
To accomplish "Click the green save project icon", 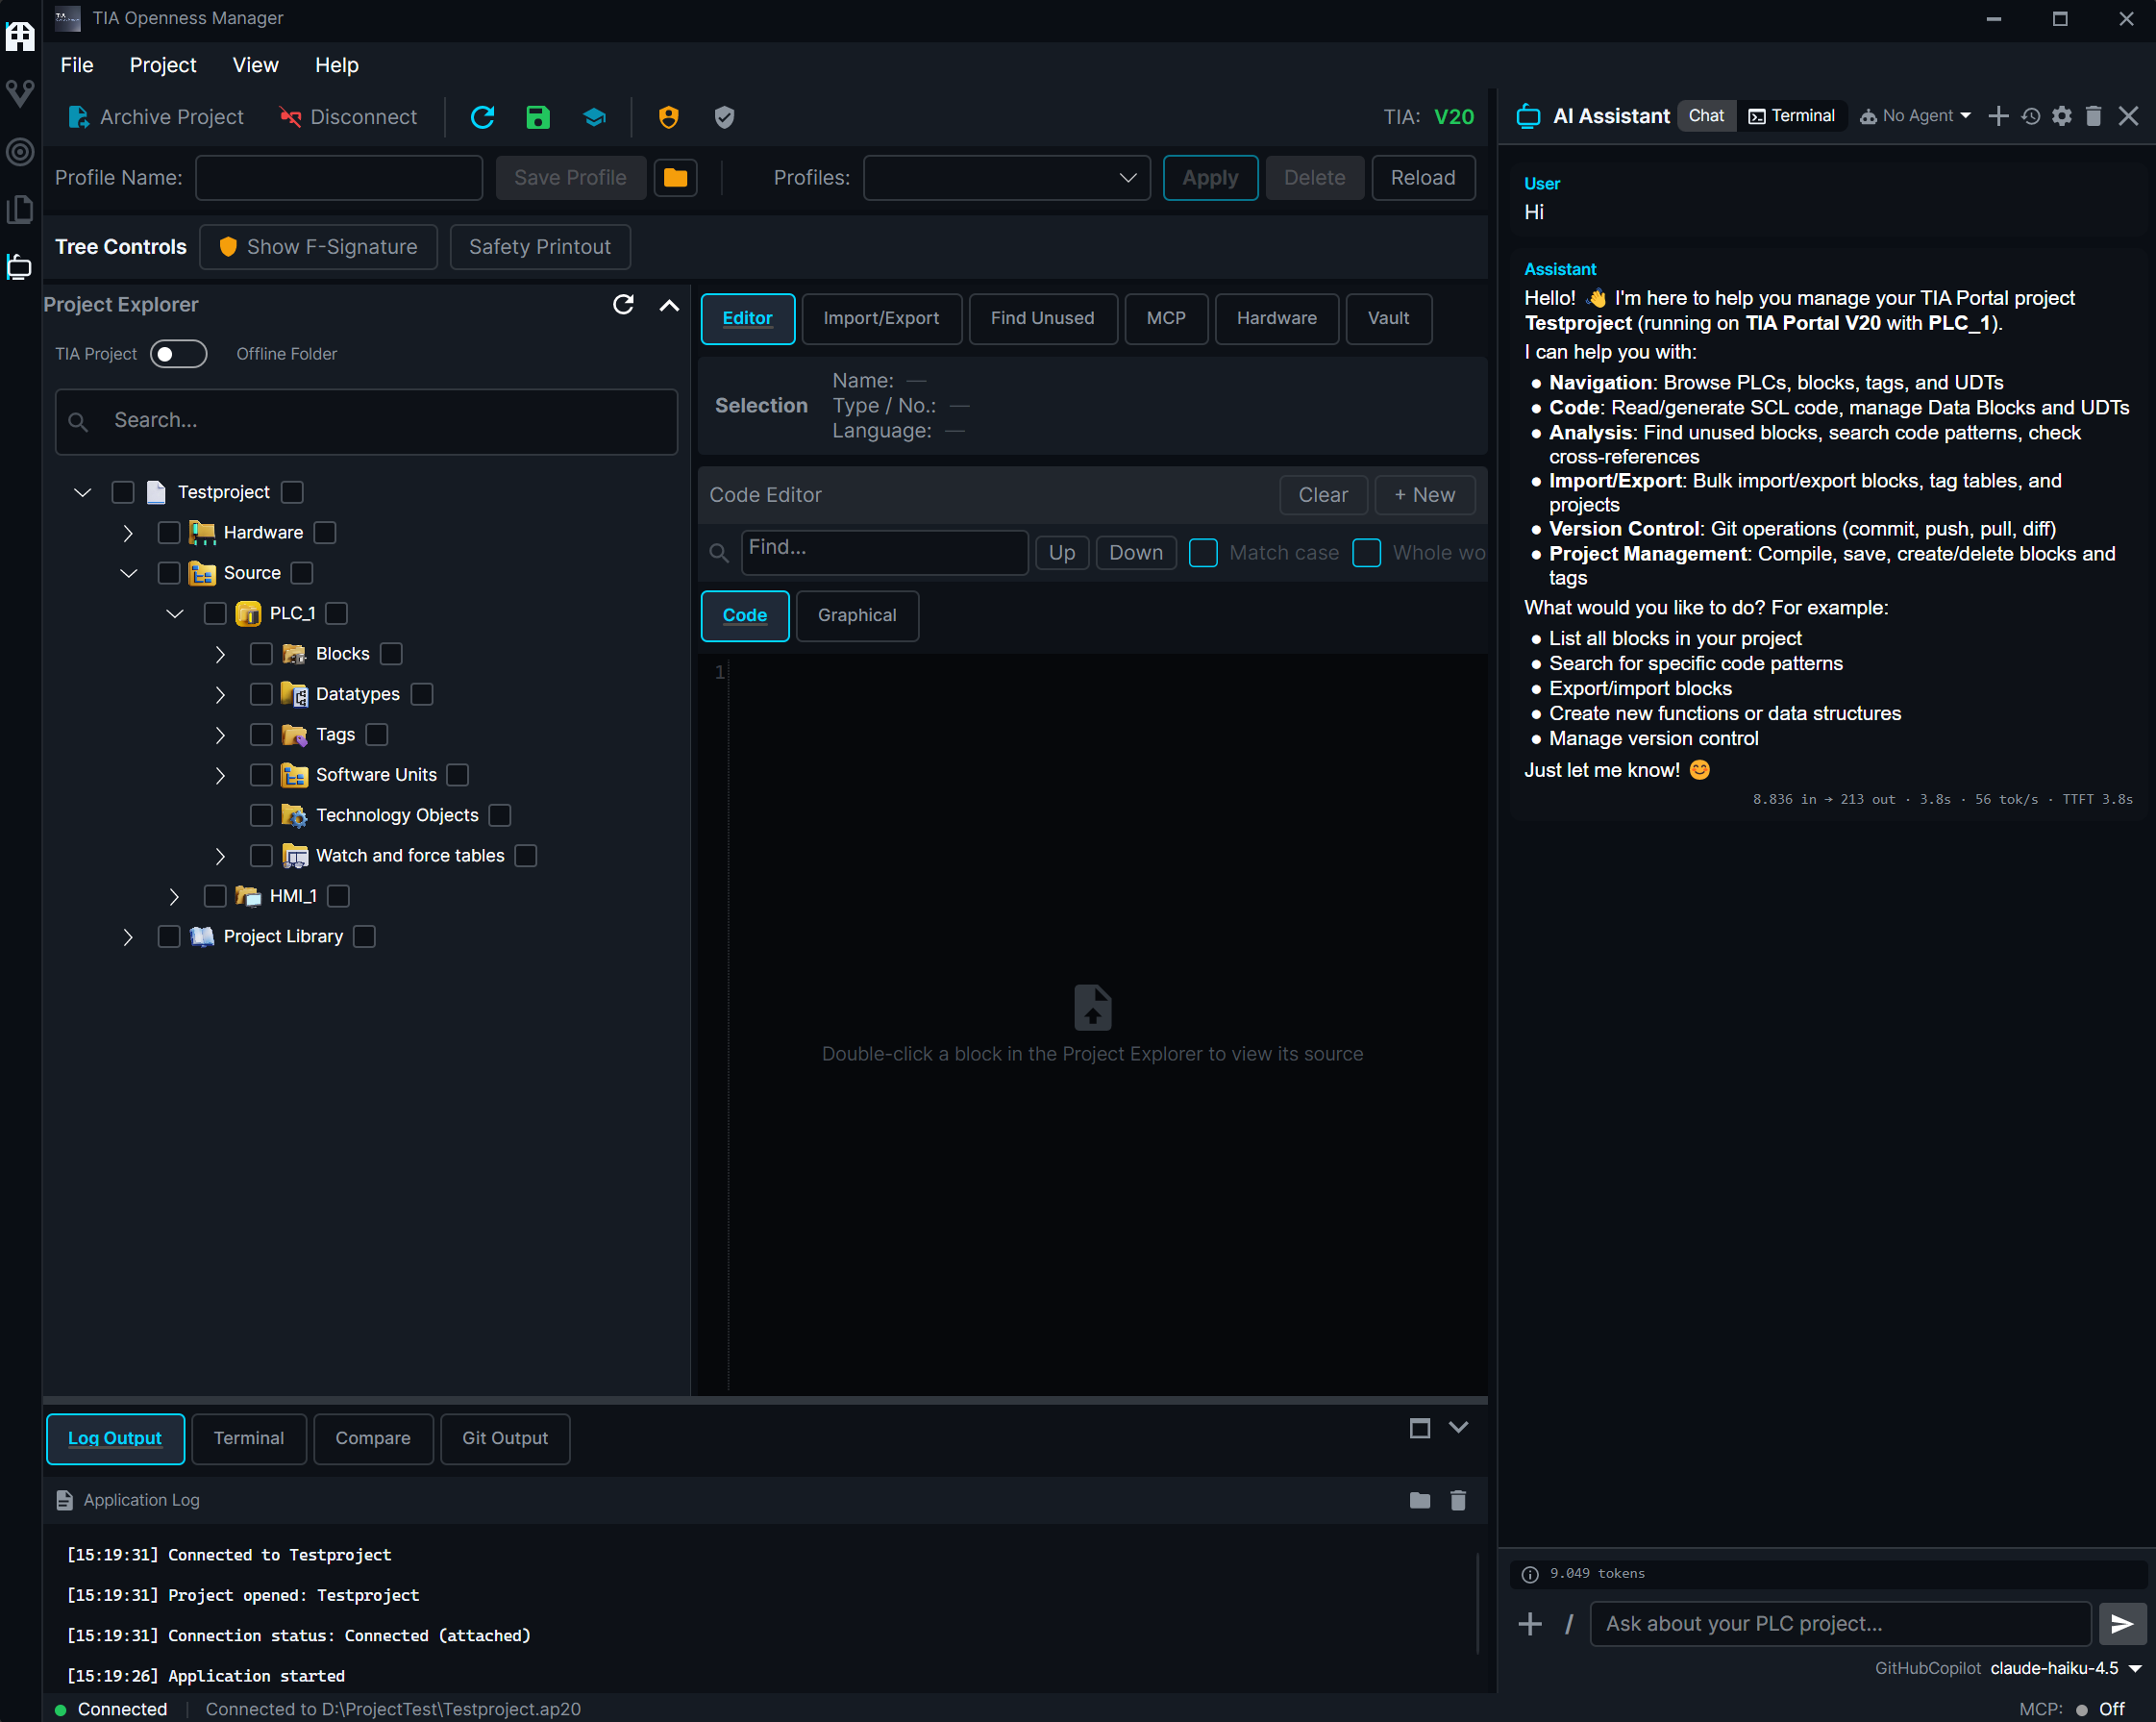I will (537, 117).
